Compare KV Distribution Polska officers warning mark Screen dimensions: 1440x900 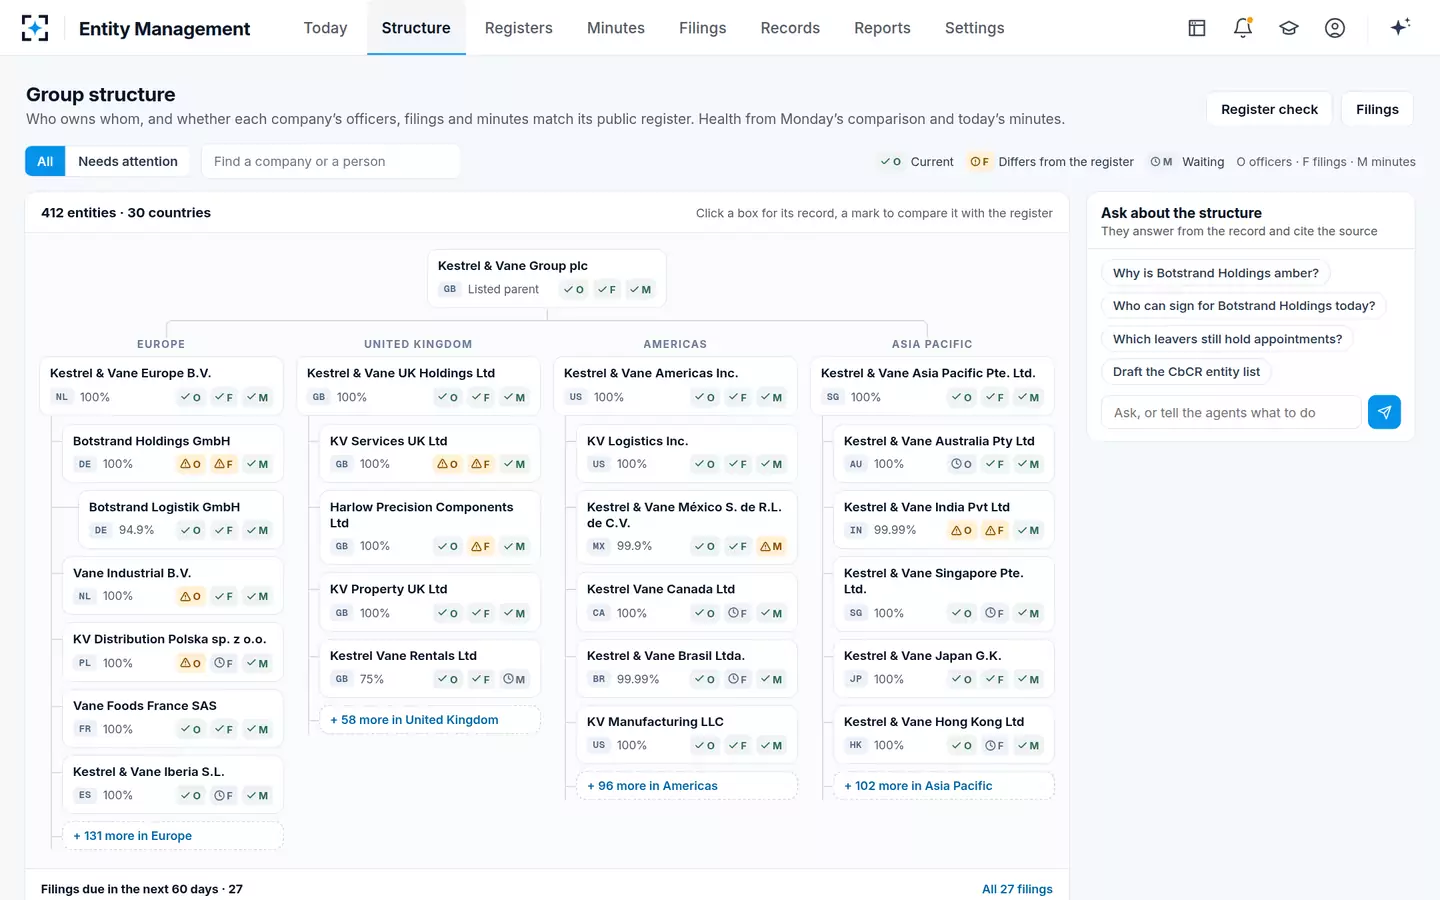point(191,663)
